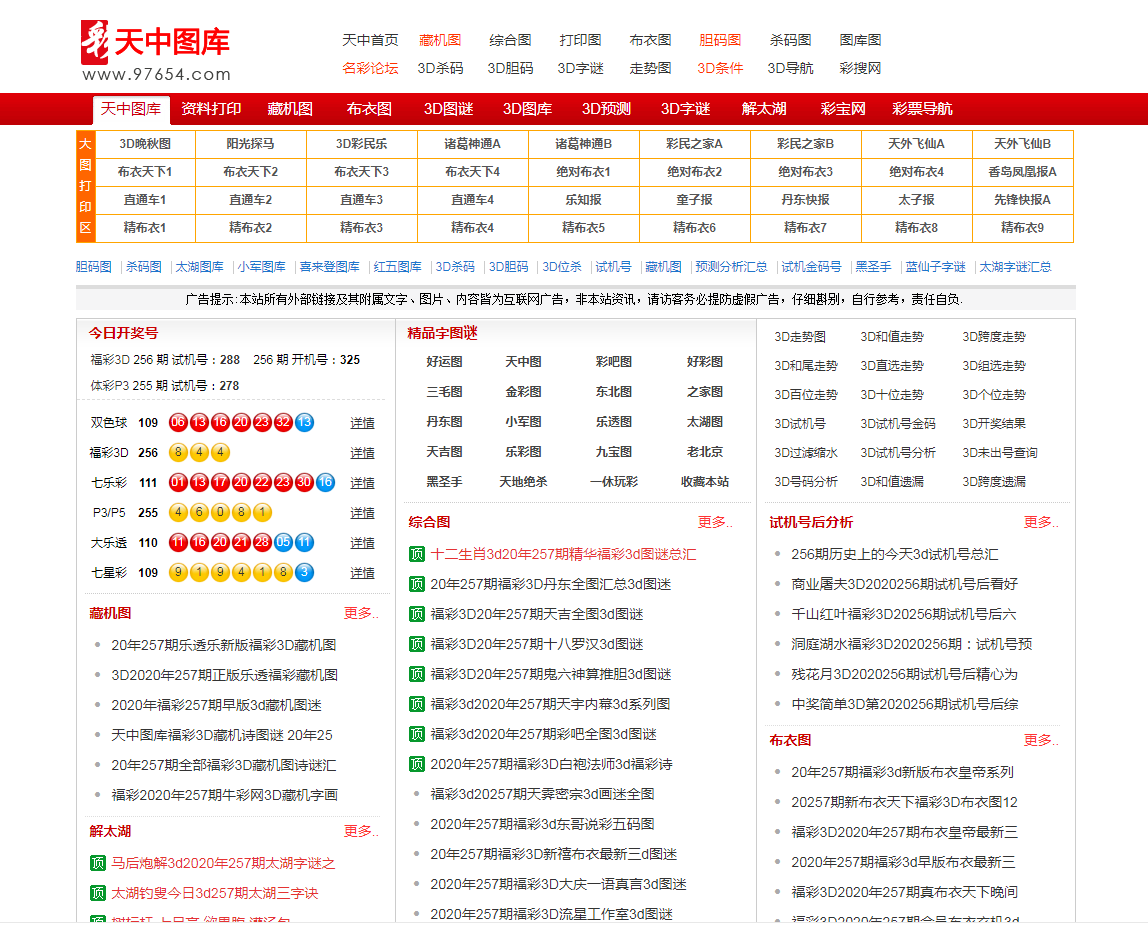Image resolution: width=1148 pixels, height=925 pixels.
Task: Select 资料打印 tab in red navigation bar
Action: (x=211, y=109)
